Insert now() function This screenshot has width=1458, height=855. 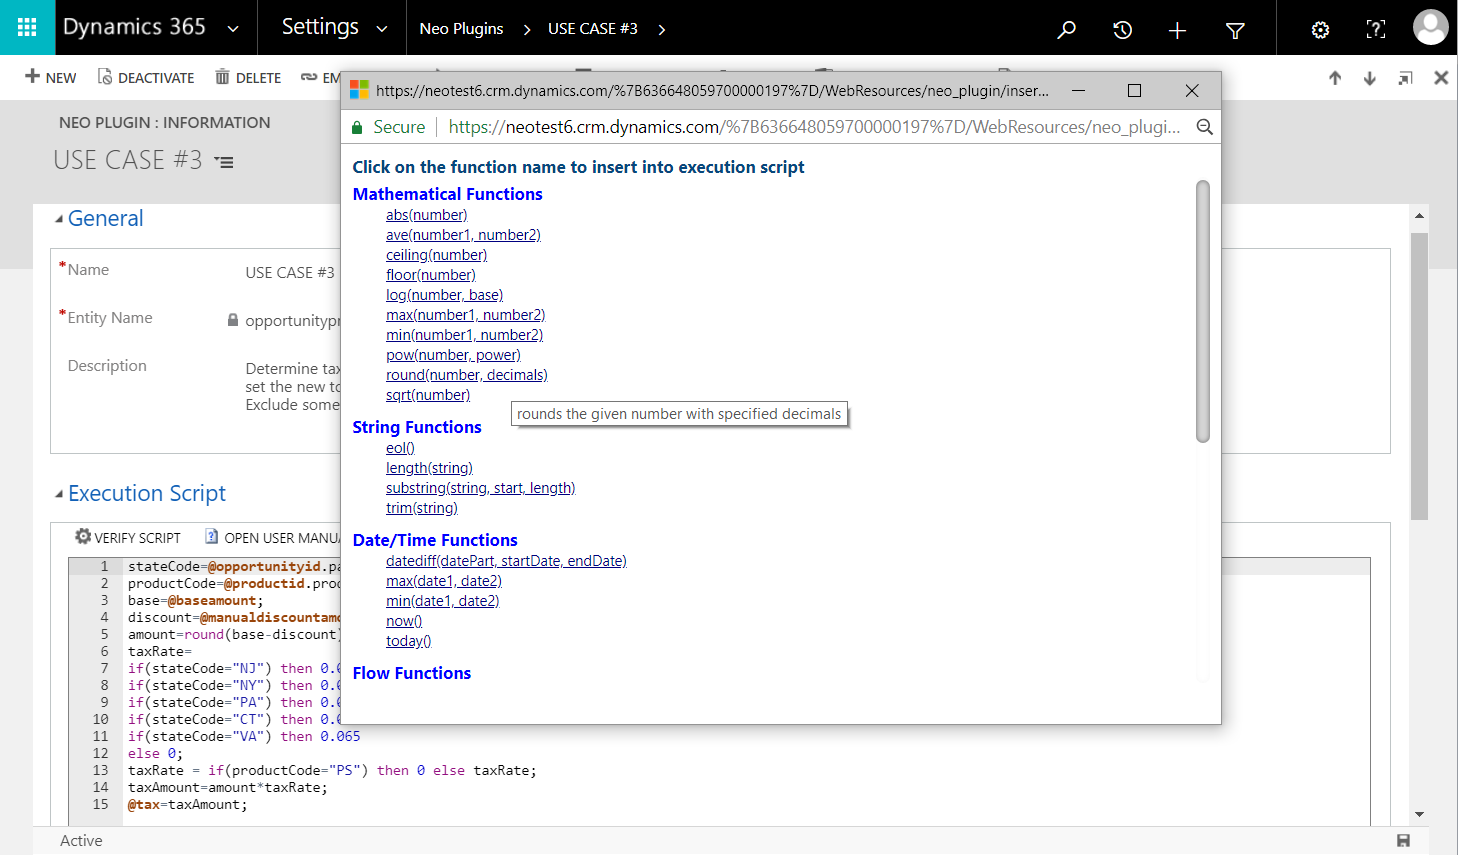click(x=404, y=621)
